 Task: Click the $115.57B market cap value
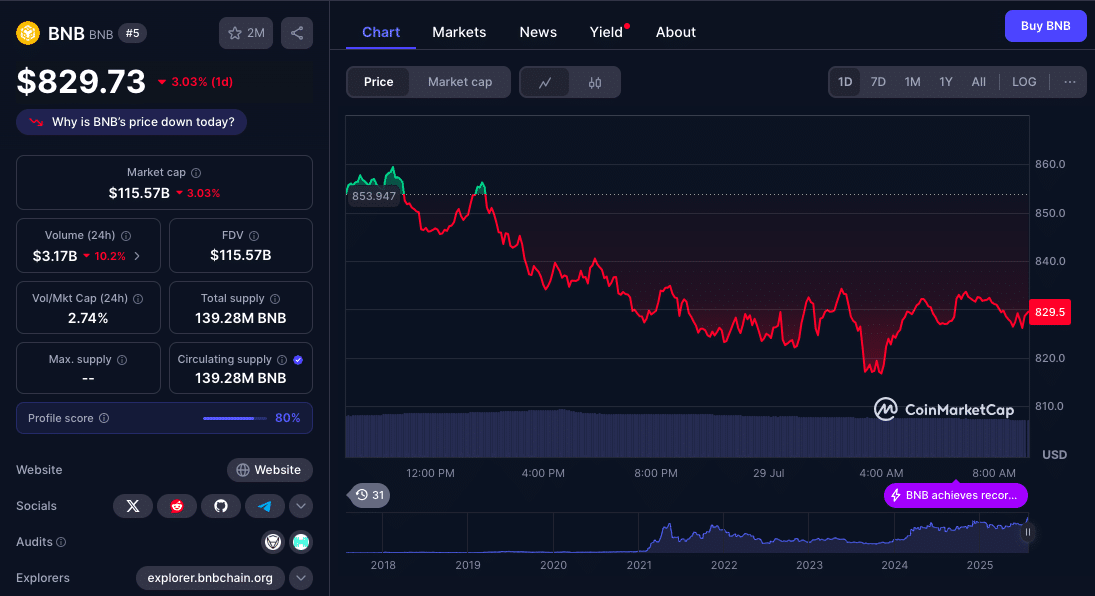tap(139, 193)
